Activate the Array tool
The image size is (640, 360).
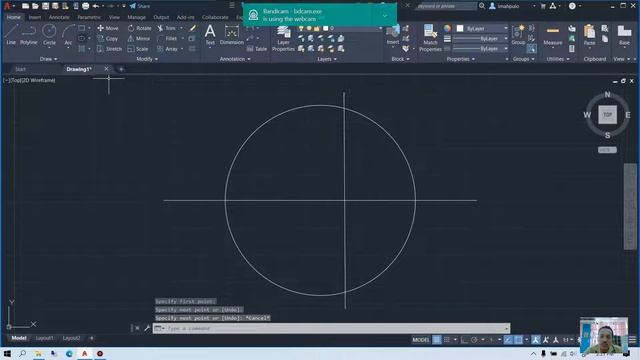(167, 49)
